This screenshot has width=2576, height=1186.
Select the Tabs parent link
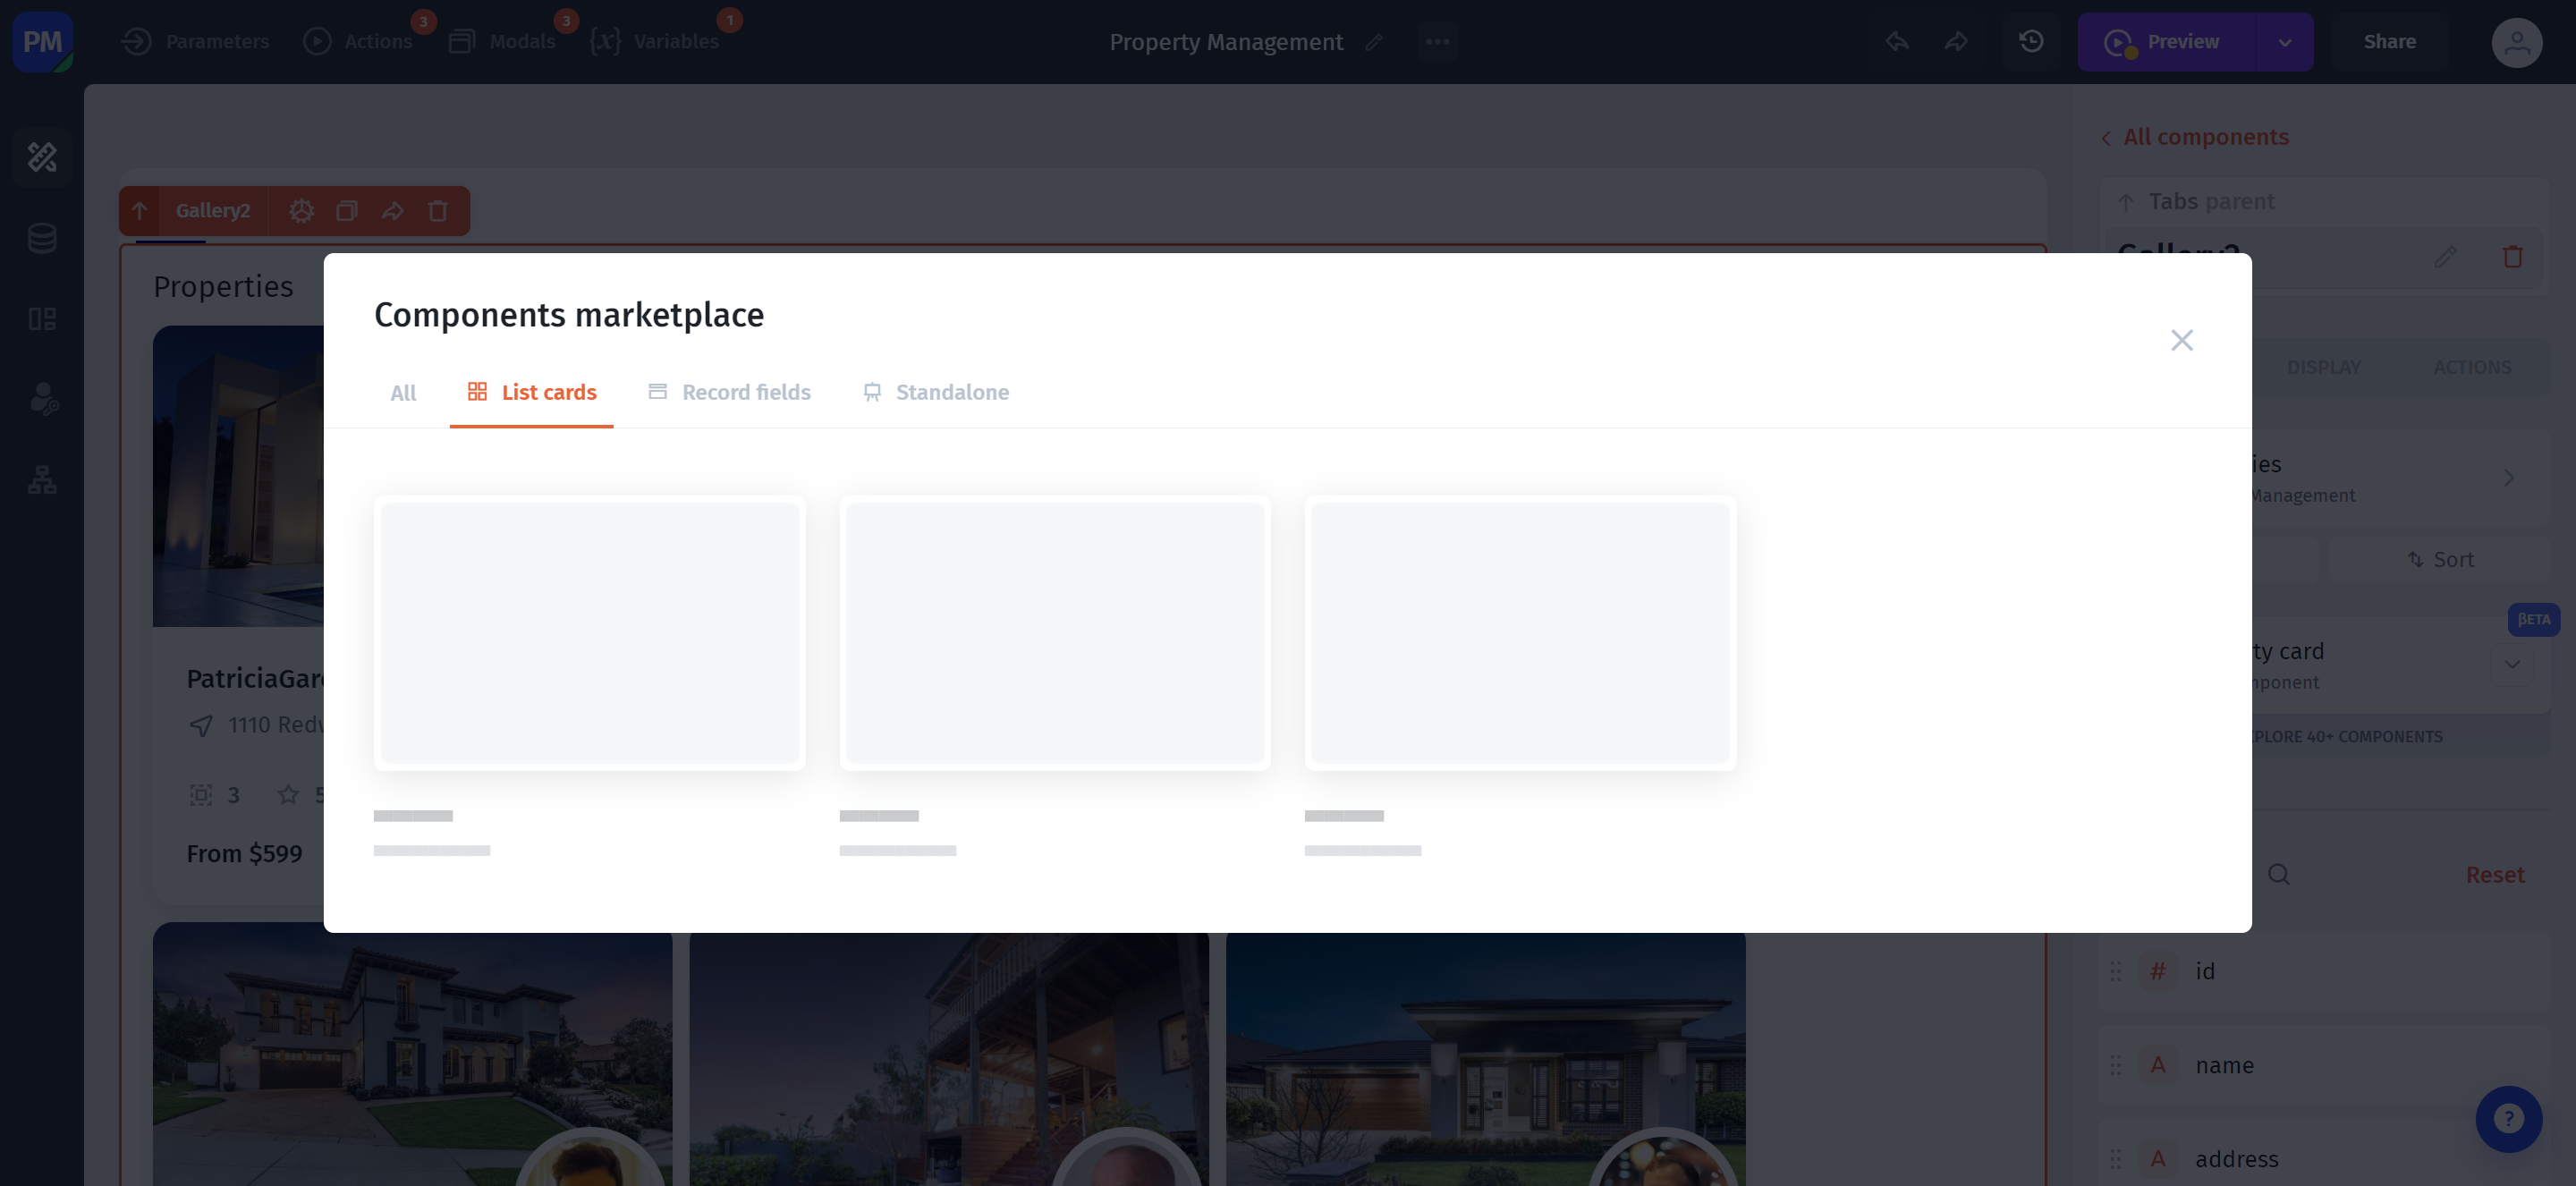[x=2196, y=202]
